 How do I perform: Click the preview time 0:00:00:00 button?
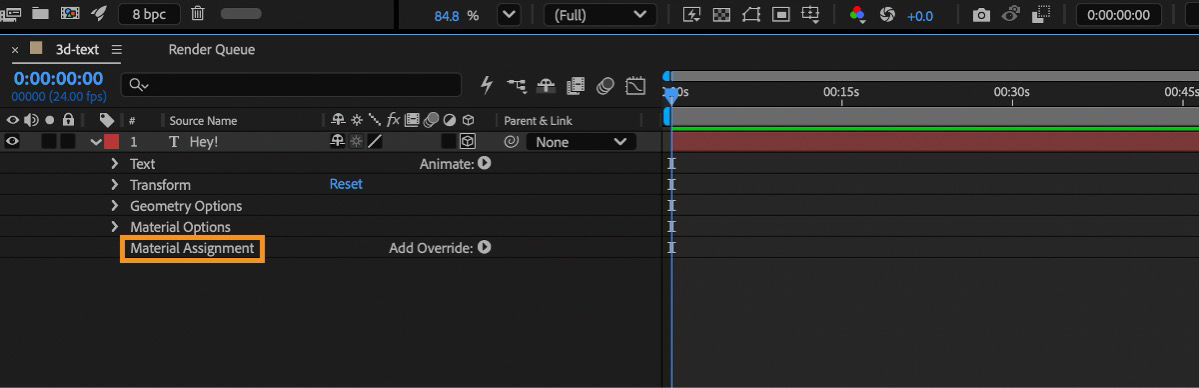pyautogui.click(x=1118, y=15)
